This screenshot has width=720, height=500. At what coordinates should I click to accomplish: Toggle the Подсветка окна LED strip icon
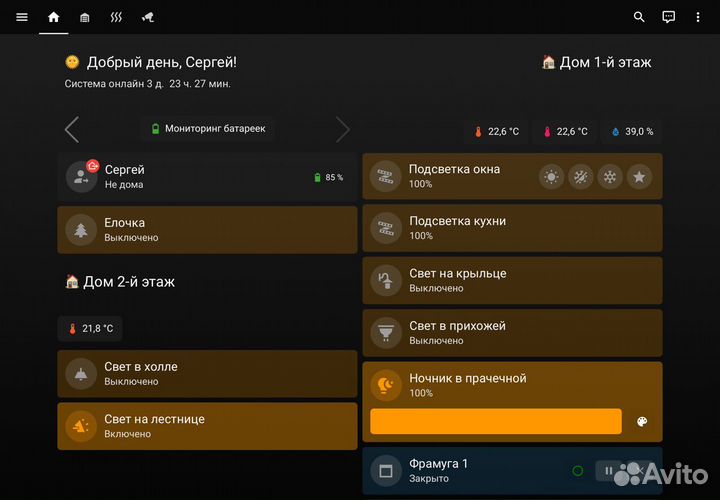click(x=386, y=176)
